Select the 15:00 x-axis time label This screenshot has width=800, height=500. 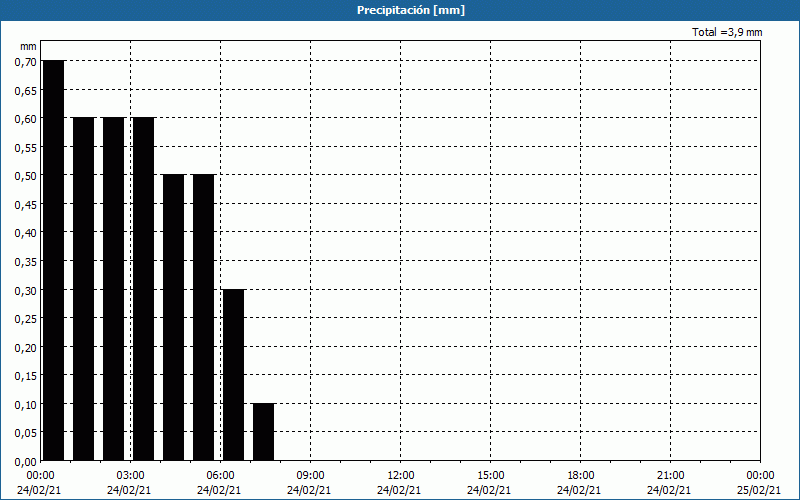(x=491, y=476)
